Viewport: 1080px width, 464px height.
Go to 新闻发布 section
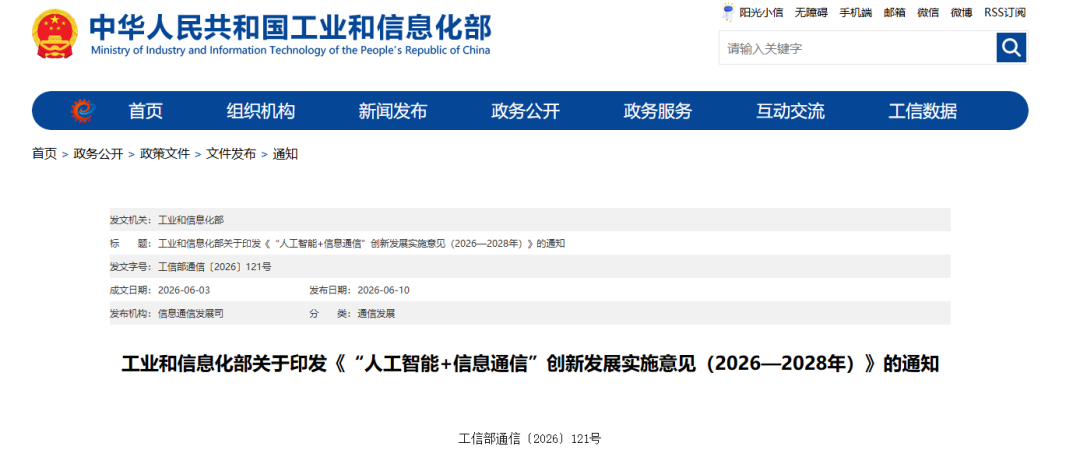coord(393,111)
